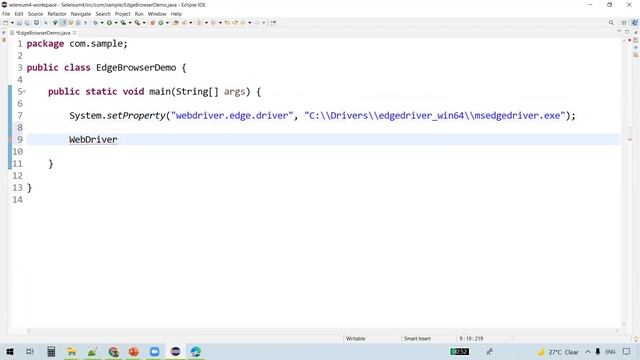Click the Open Perspective icon
Viewport: 640px width, 360px height.
coord(624,23)
